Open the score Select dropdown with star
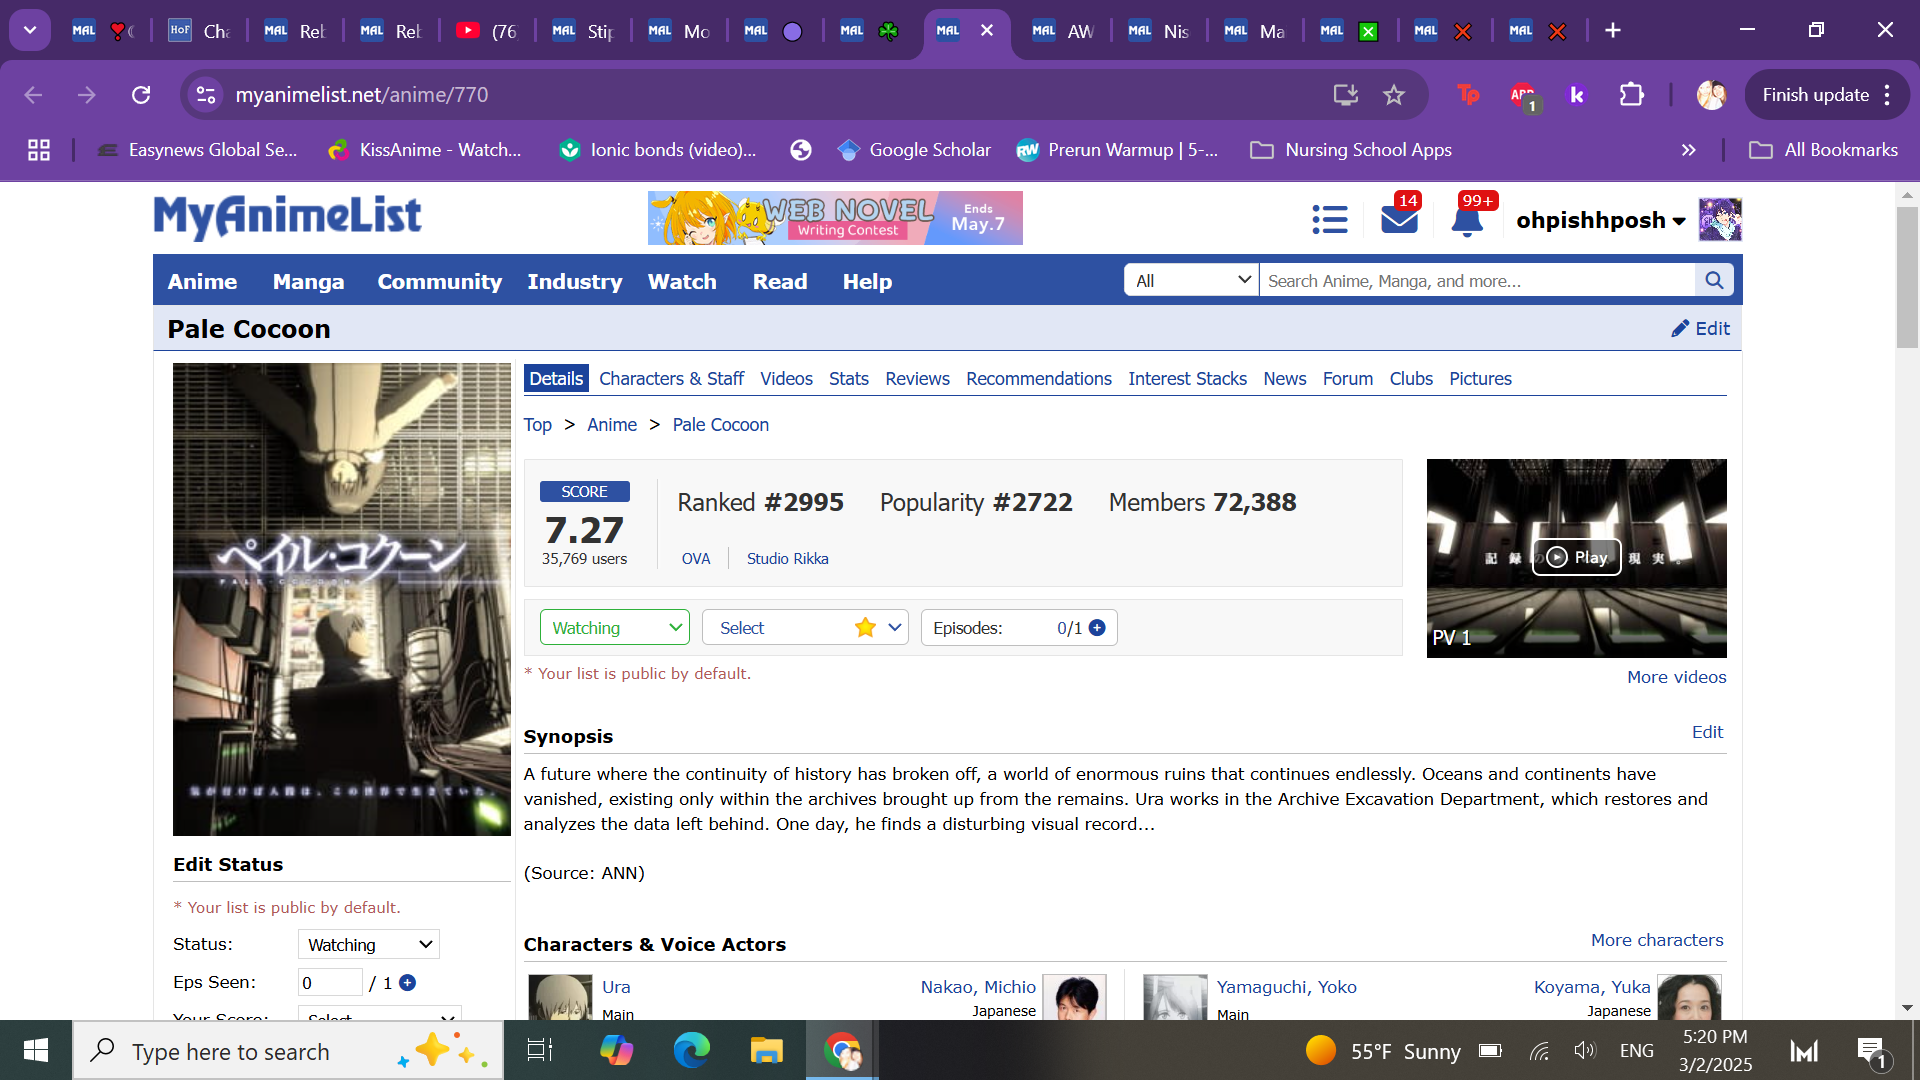Viewport: 1920px width, 1080px height. tap(804, 628)
